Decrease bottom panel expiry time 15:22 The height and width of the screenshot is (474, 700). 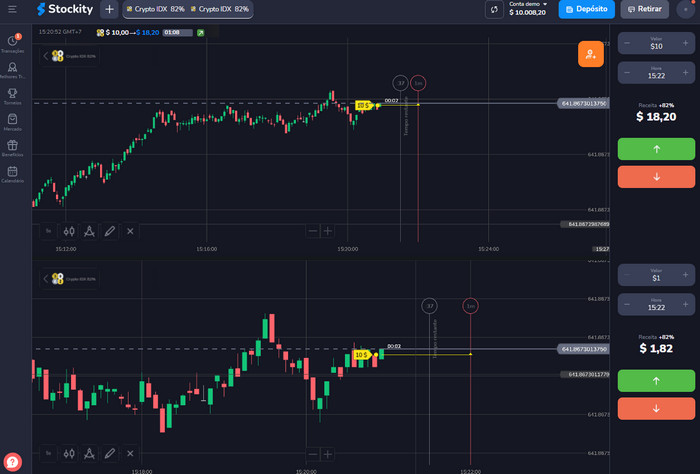(x=627, y=304)
